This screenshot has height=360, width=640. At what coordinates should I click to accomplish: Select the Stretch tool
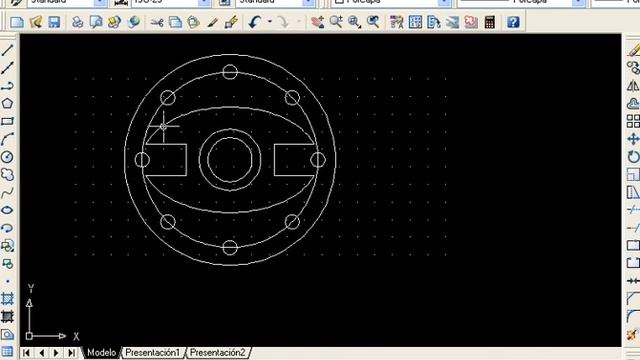pos(633,192)
